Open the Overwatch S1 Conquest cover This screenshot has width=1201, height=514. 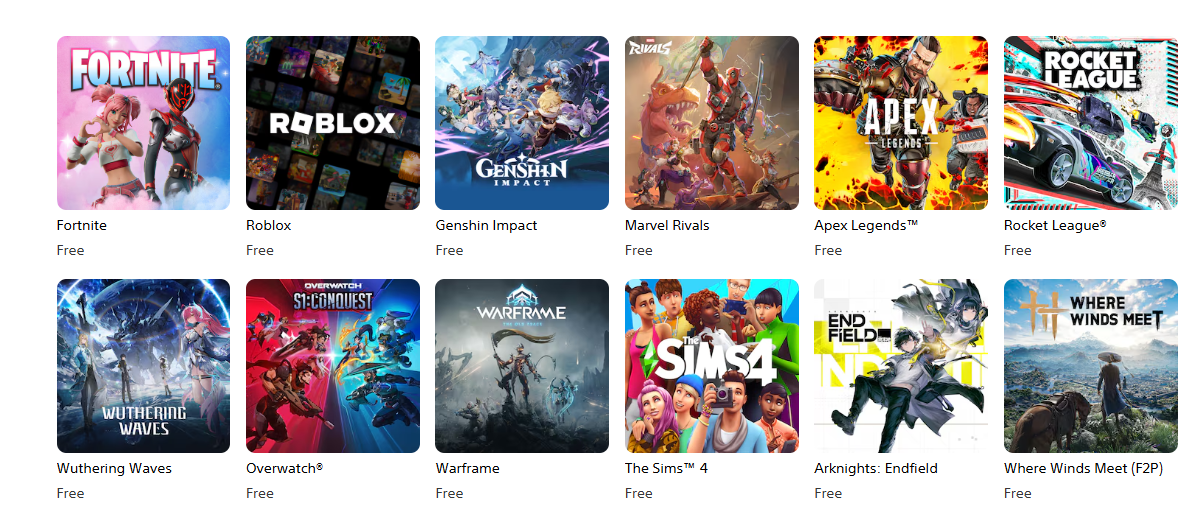pyautogui.click(x=333, y=366)
